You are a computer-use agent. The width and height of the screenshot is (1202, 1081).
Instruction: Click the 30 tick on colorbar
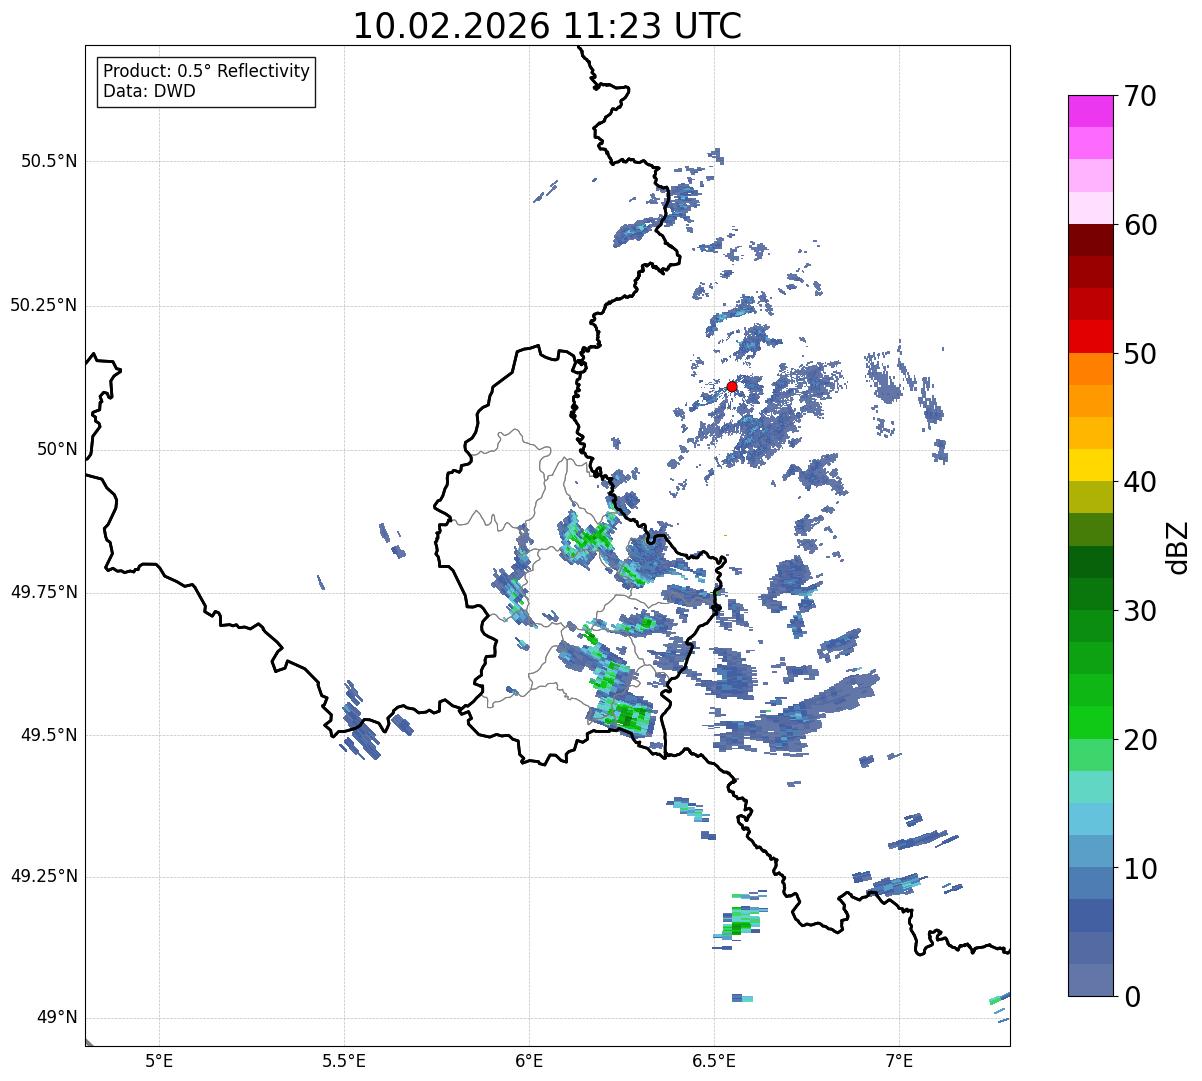tap(1140, 611)
